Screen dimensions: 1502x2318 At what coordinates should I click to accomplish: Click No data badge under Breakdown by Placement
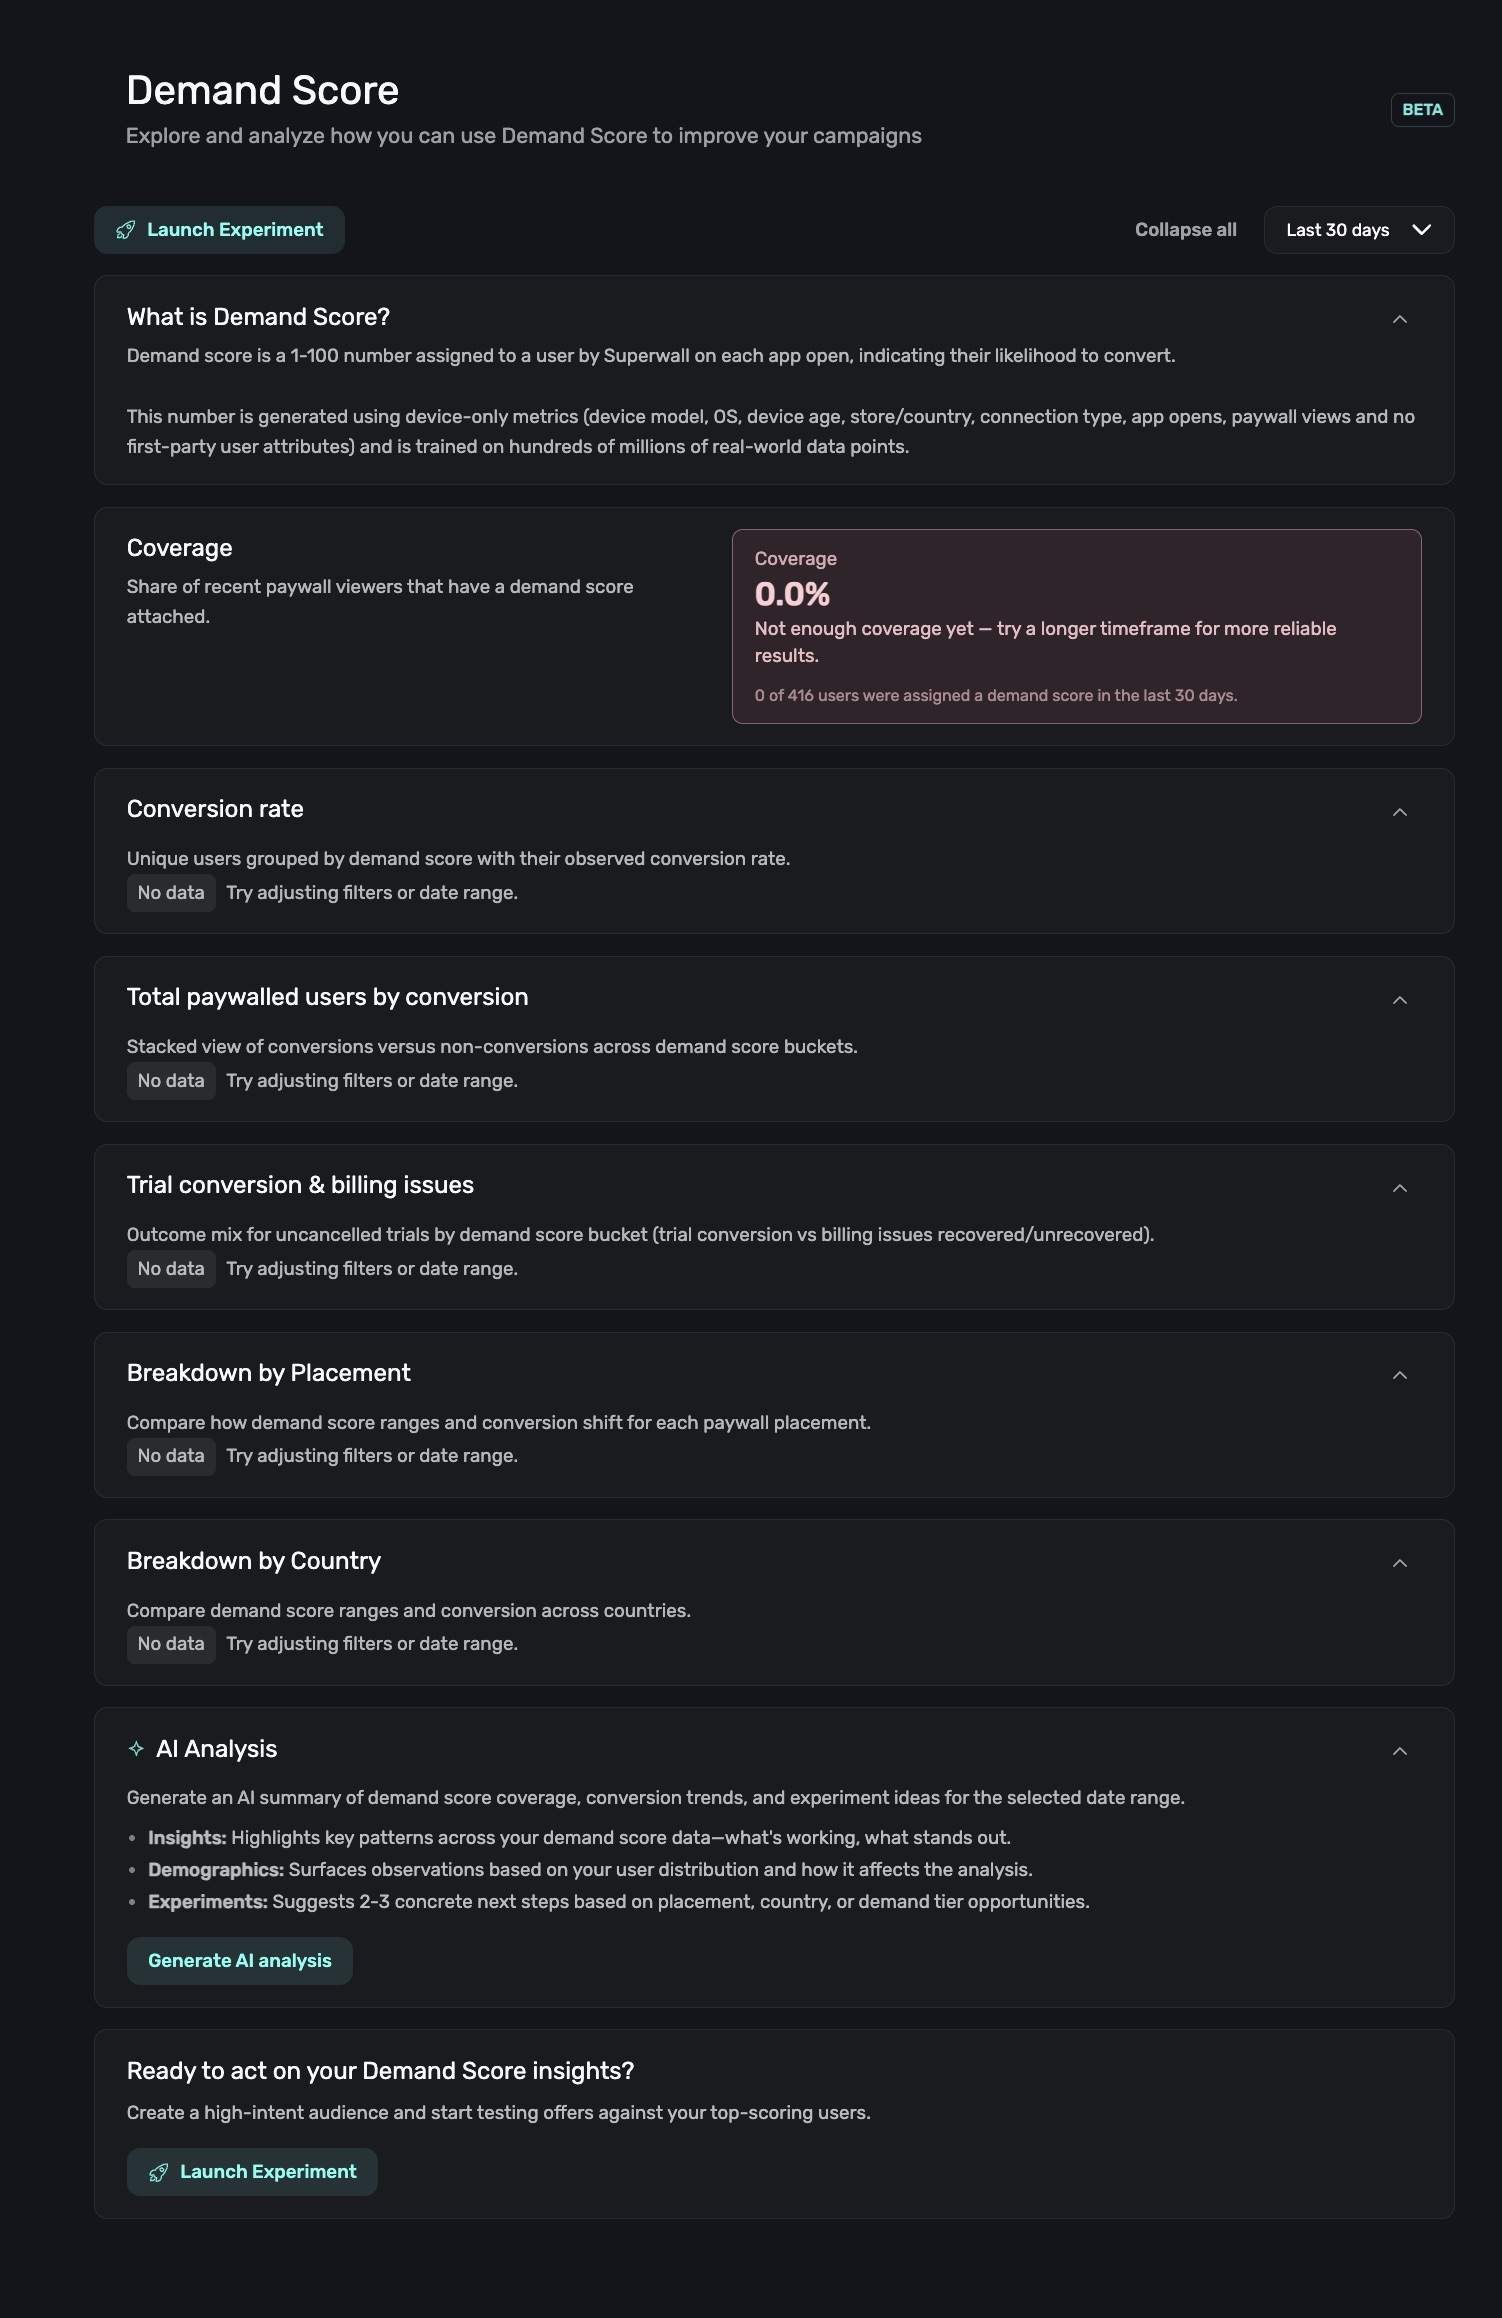click(171, 1456)
